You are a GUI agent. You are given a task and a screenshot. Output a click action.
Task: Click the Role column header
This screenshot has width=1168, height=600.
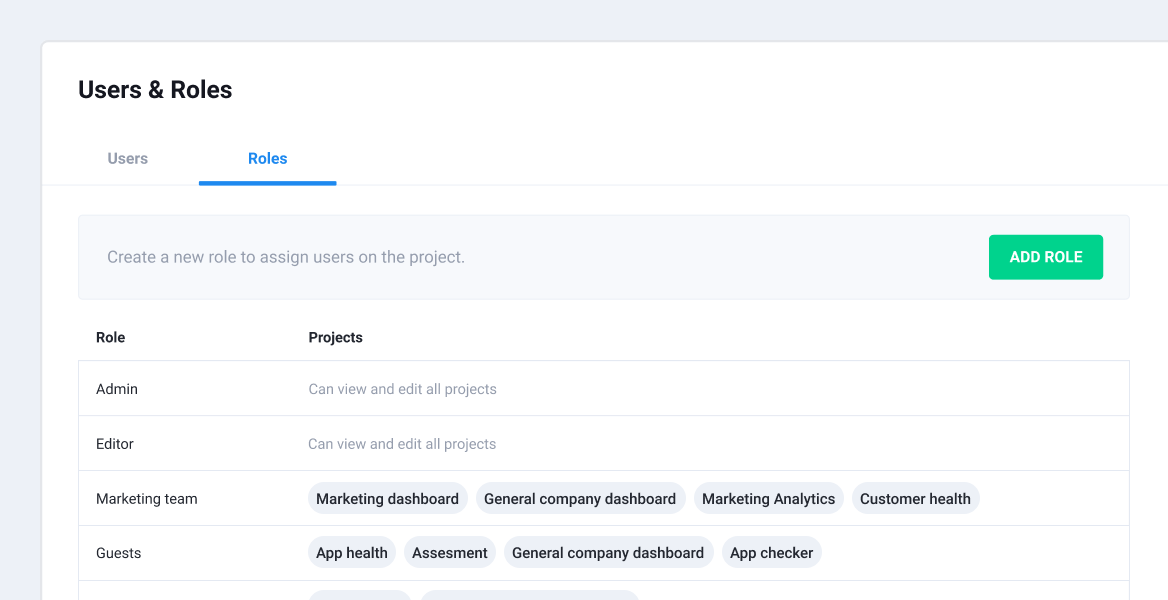[x=110, y=337]
